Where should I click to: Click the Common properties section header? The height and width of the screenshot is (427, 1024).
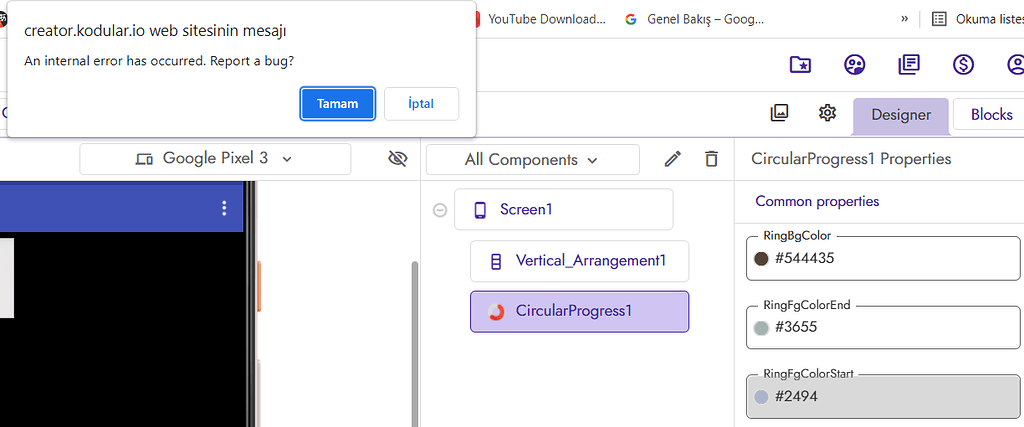(817, 201)
